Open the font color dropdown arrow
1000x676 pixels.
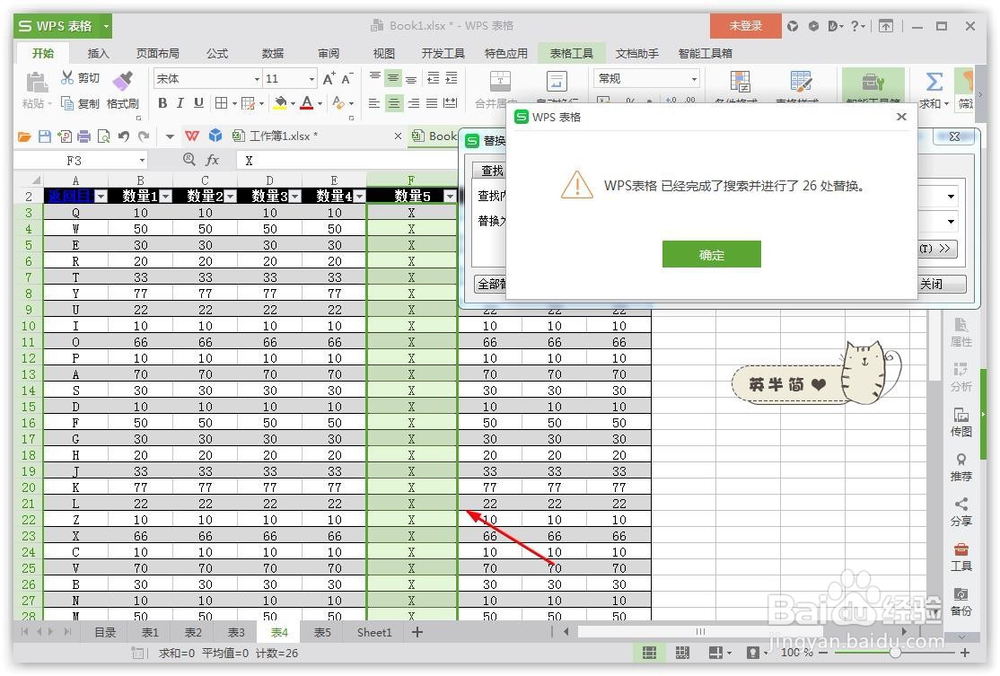point(320,103)
